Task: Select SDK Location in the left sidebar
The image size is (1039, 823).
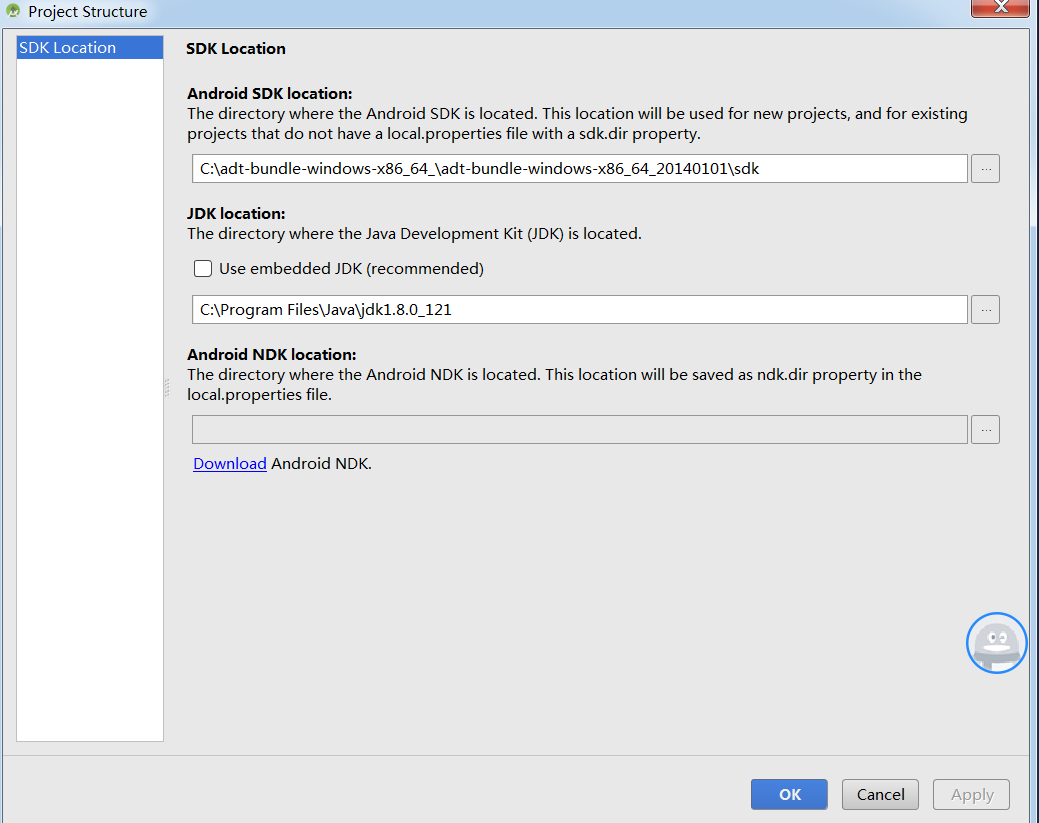Action: (89, 48)
